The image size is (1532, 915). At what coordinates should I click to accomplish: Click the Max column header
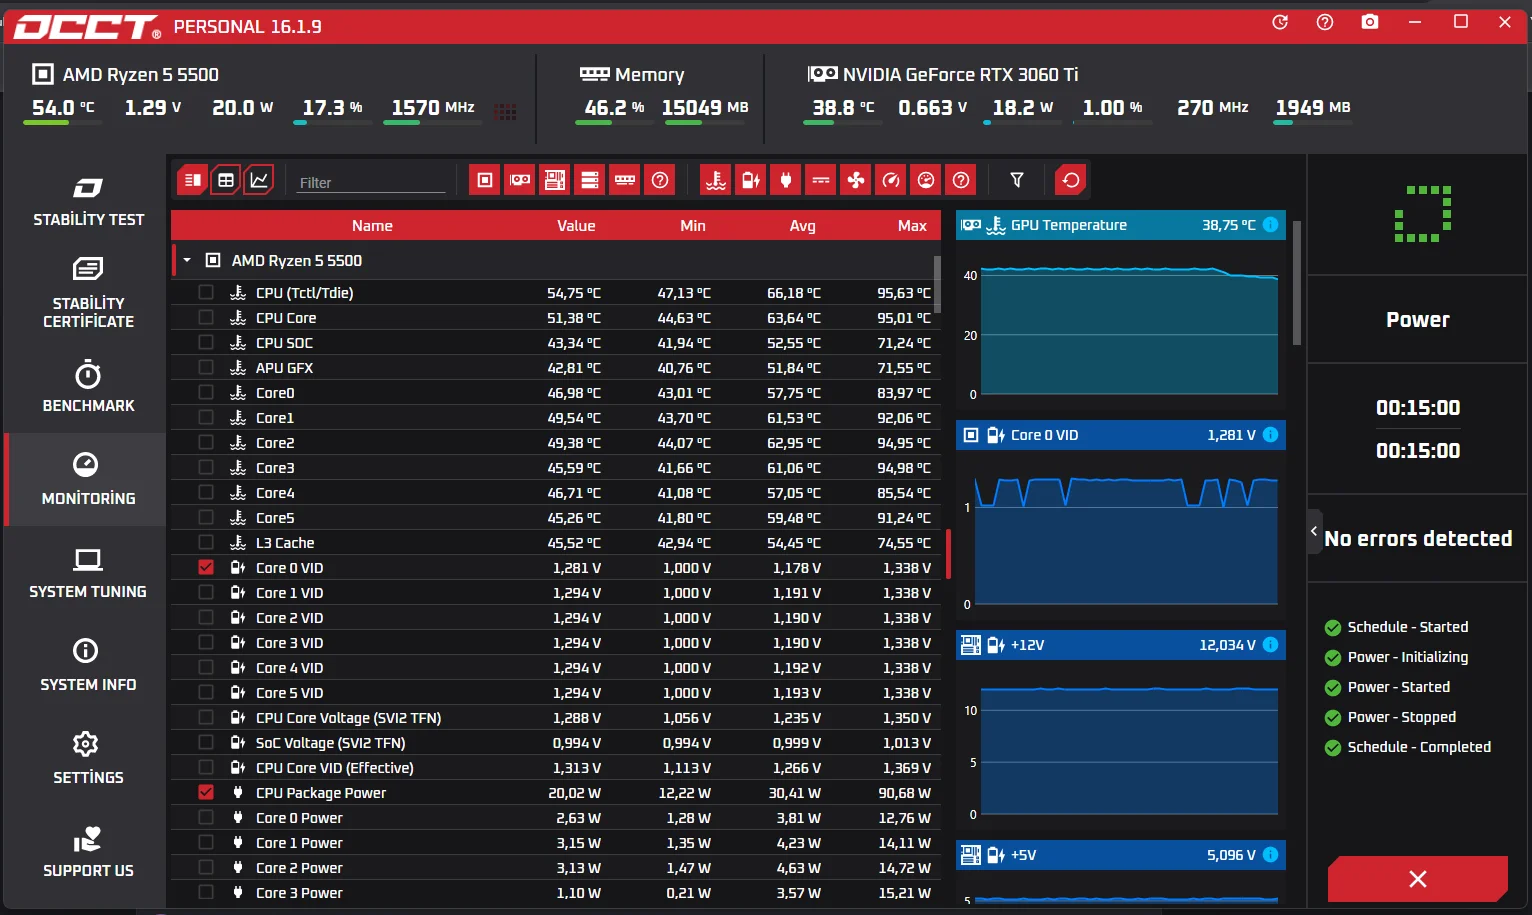[912, 226]
